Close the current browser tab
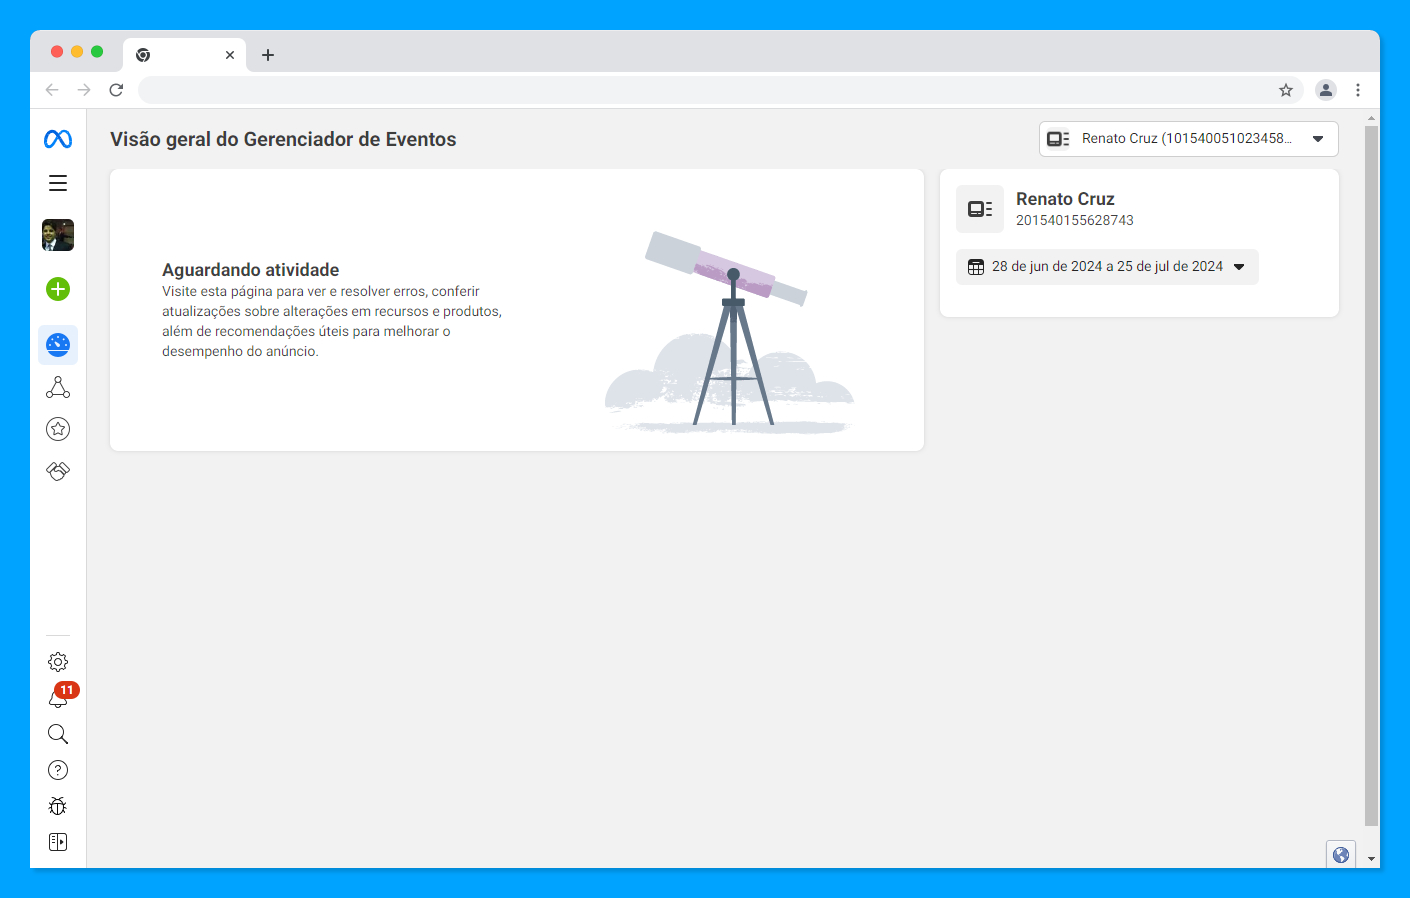Image resolution: width=1410 pixels, height=898 pixels. point(230,55)
